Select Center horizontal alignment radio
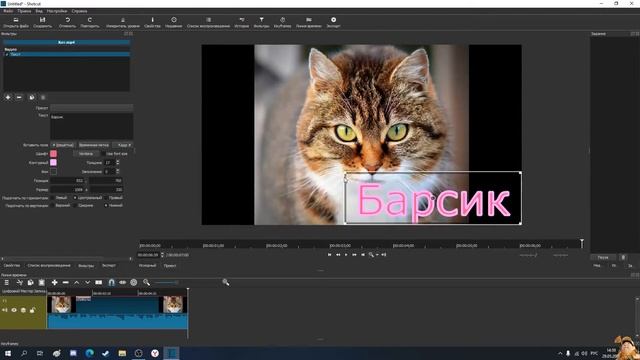 coord(75,198)
